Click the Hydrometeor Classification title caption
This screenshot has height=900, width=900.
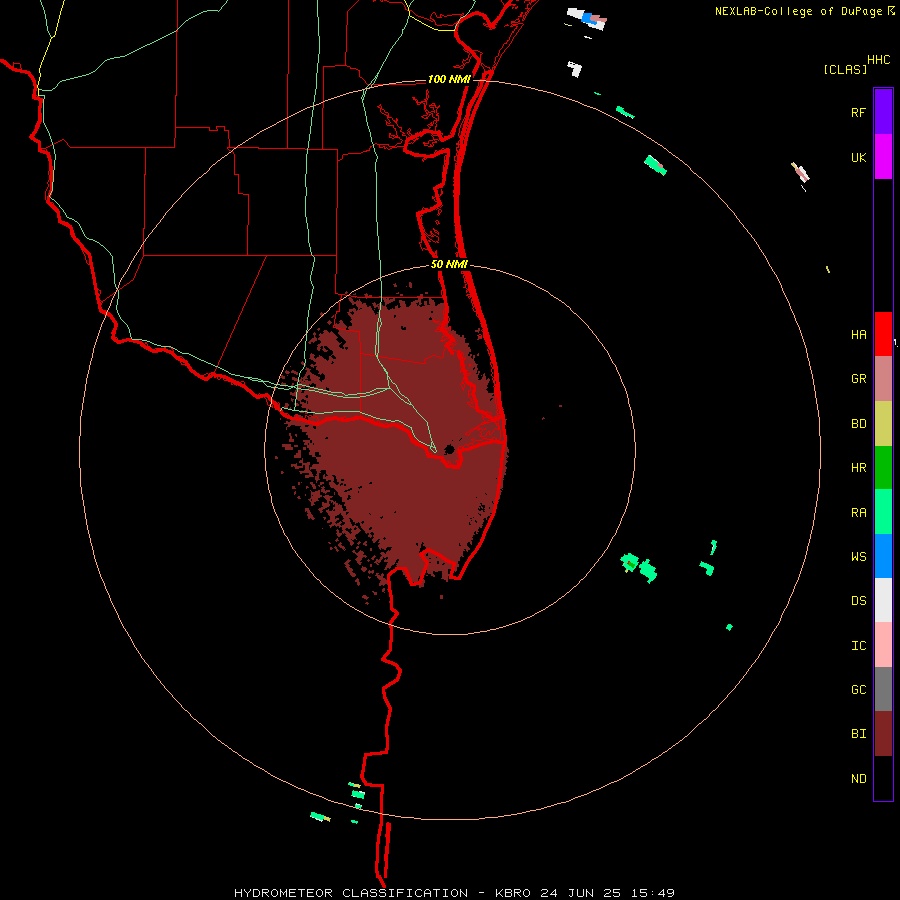pyautogui.click(x=351, y=893)
